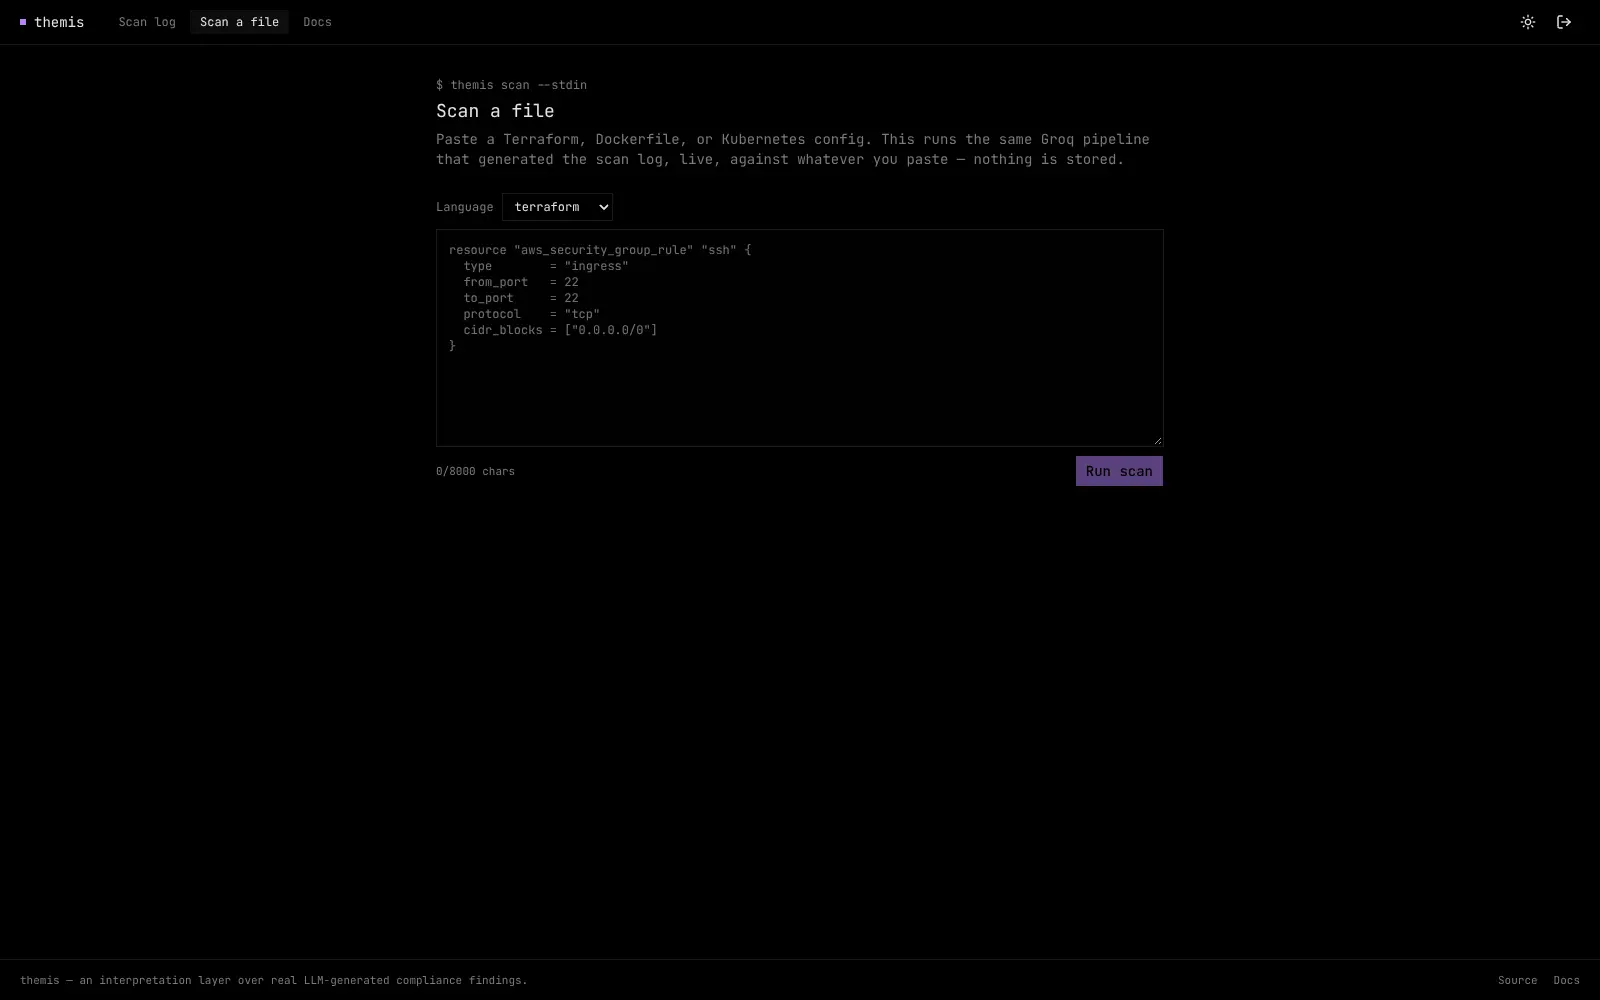The image size is (1600, 1000).
Task: Open the Docs link in footer
Action: point(1566,980)
